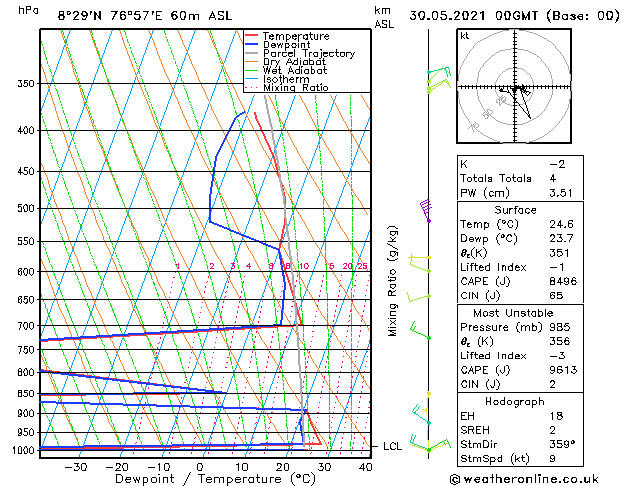Click the 700 pressure level label
This screenshot has height=486, width=629.
pos(26,326)
